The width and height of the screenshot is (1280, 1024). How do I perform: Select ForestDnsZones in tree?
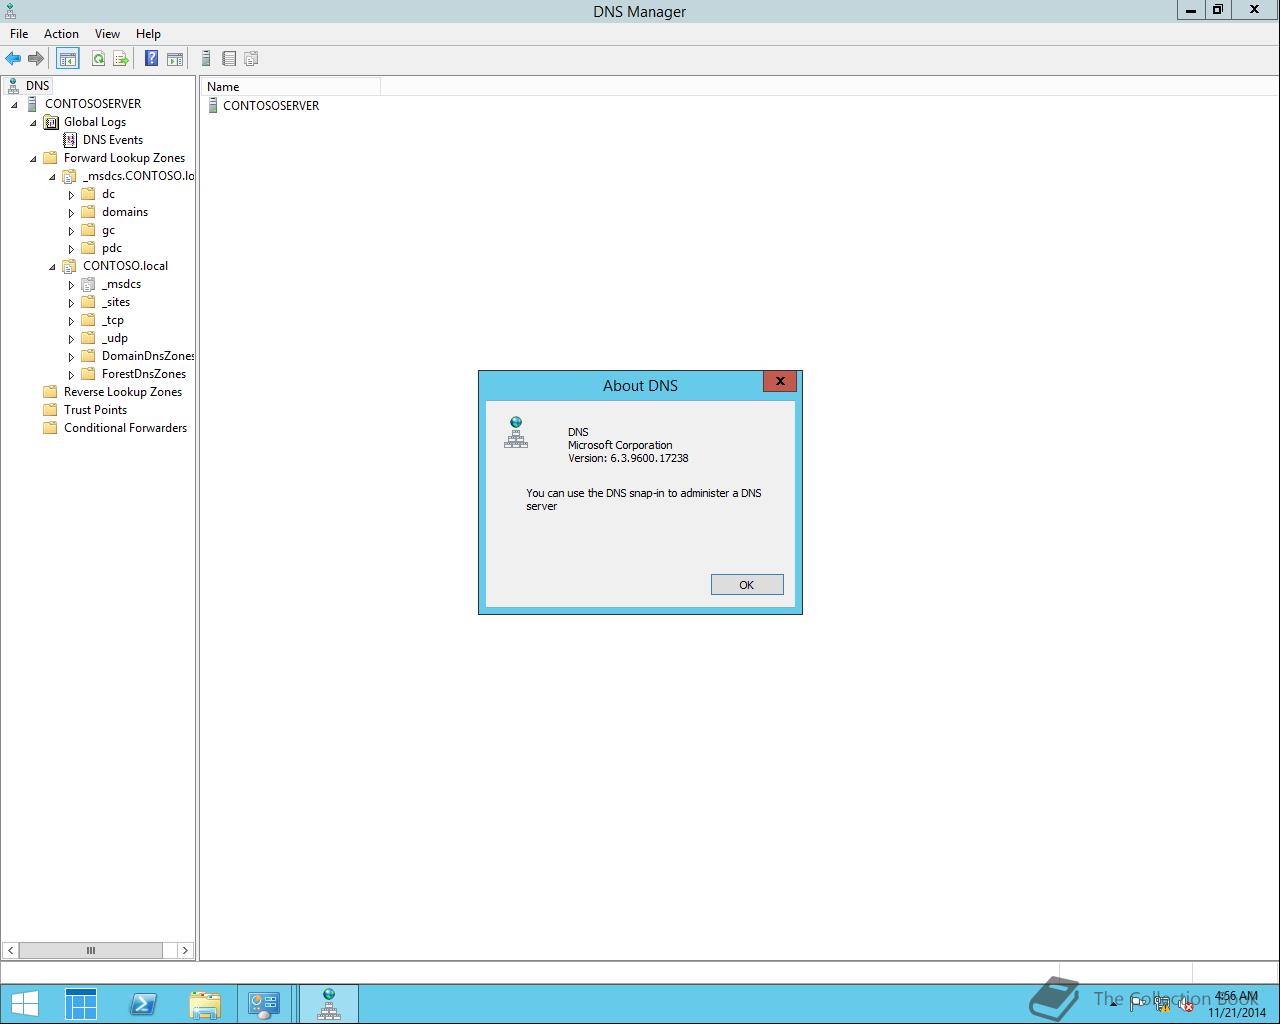(x=144, y=374)
